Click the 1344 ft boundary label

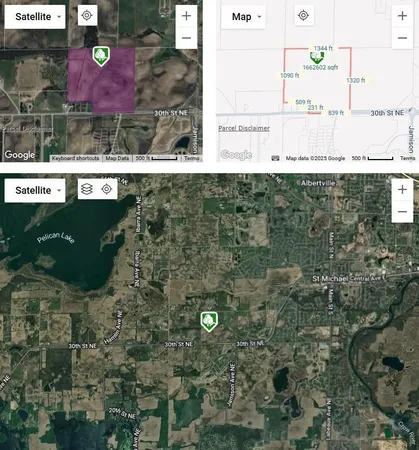click(323, 48)
